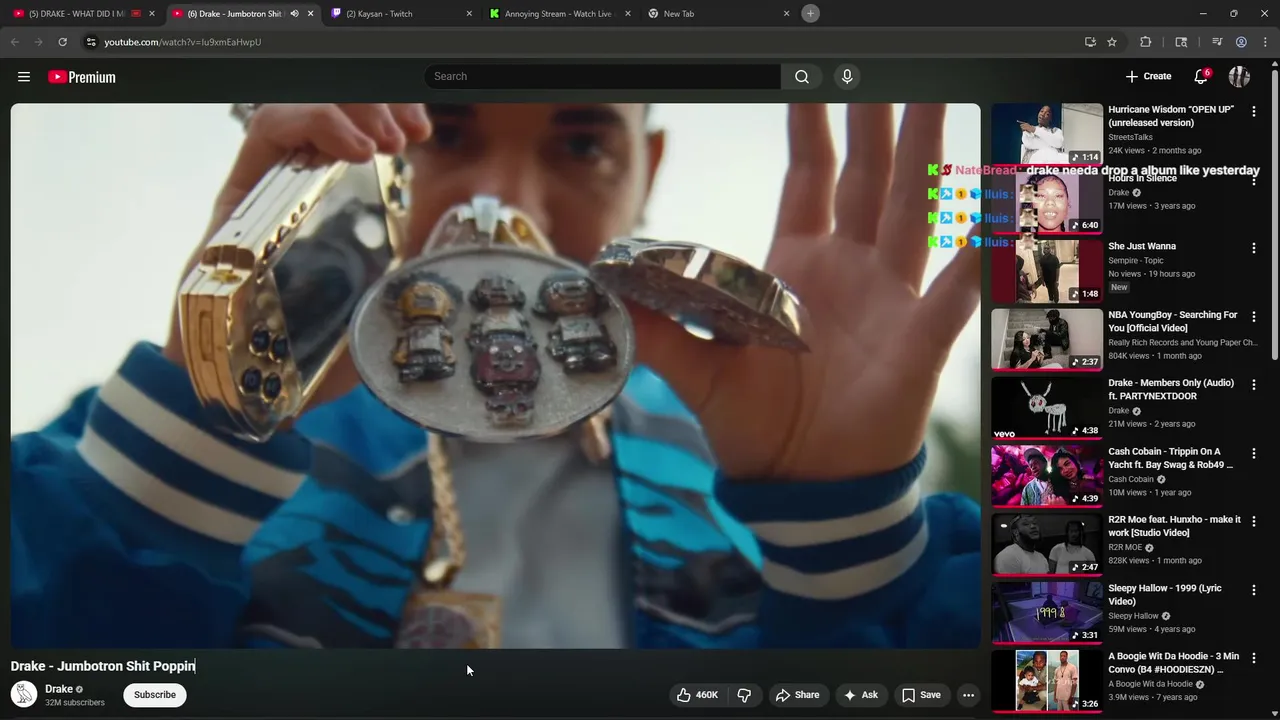Open Chrome three-dot menu
The width and height of the screenshot is (1280, 720).
(x=1264, y=42)
